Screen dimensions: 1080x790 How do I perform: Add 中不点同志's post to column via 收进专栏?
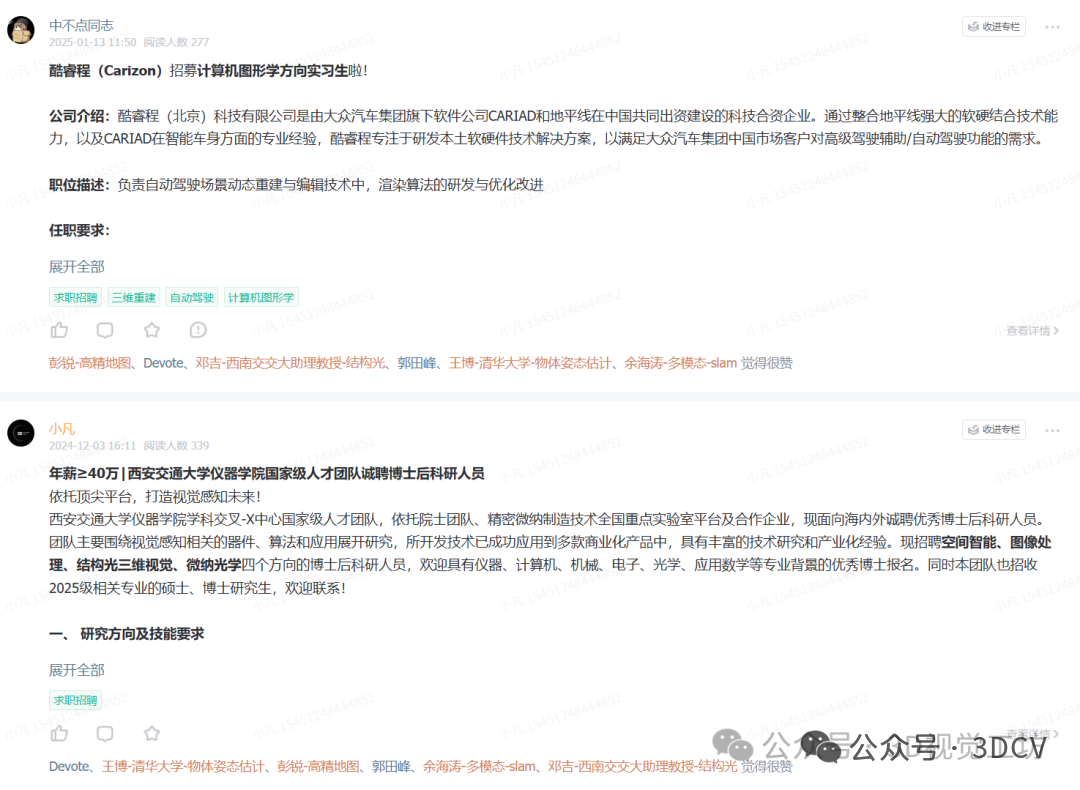(994, 26)
